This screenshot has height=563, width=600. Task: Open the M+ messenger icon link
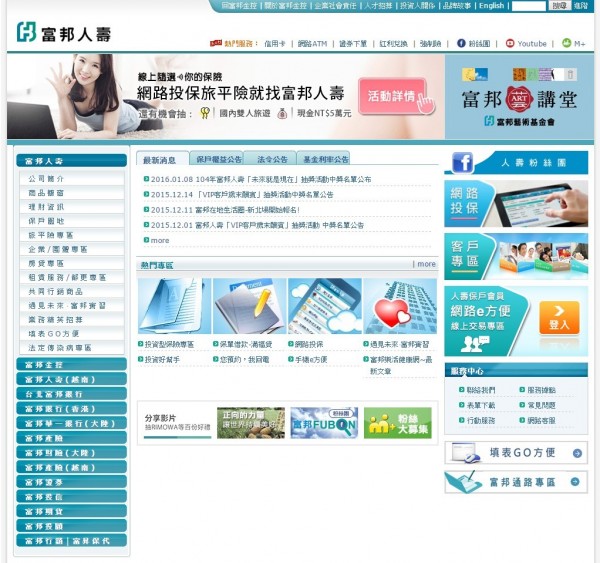pyautogui.click(x=566, y=43)
